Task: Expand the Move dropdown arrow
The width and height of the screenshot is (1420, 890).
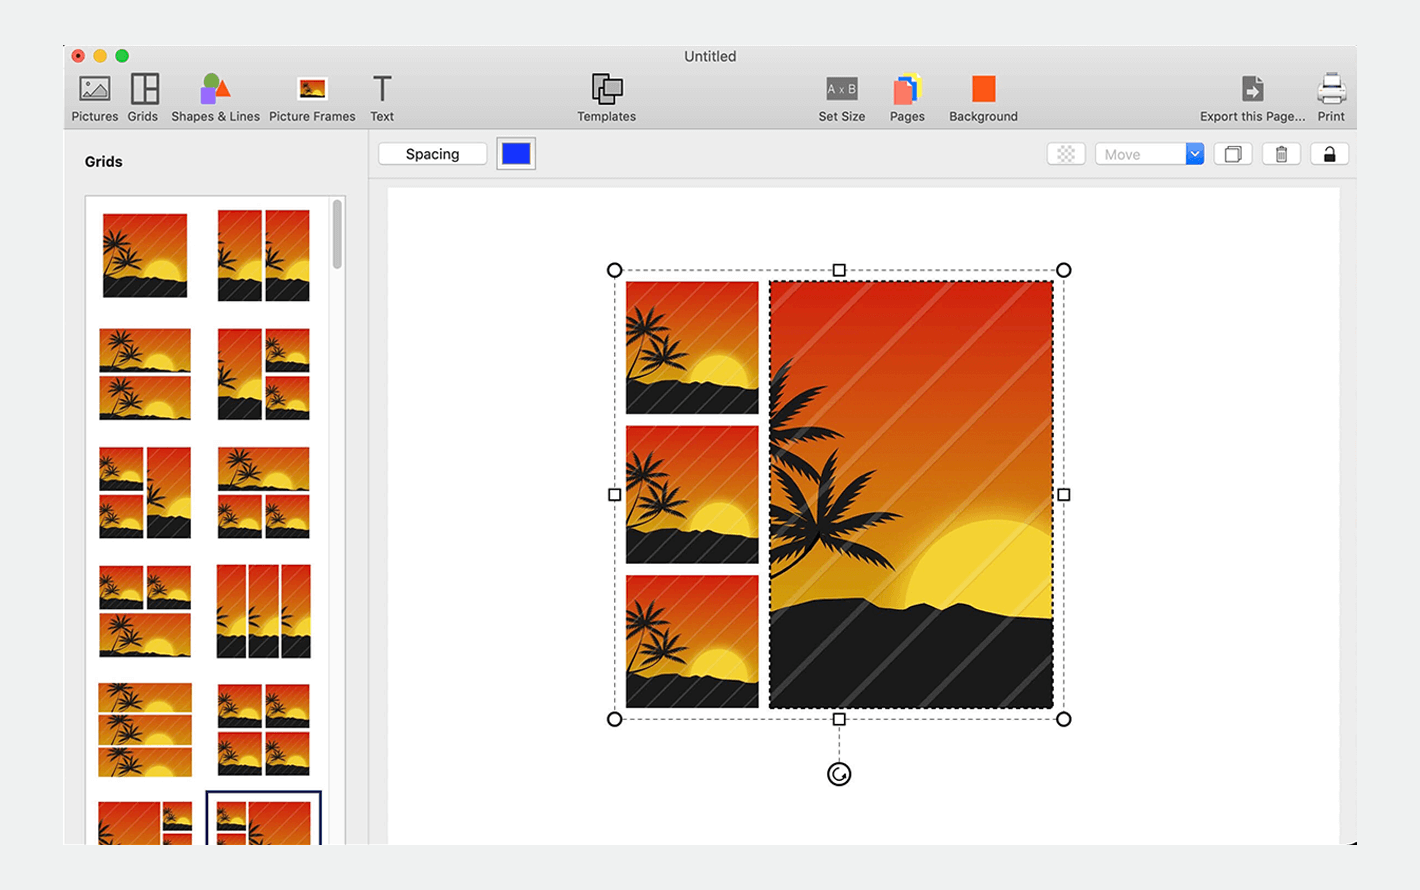Action: click(1194, 154)
